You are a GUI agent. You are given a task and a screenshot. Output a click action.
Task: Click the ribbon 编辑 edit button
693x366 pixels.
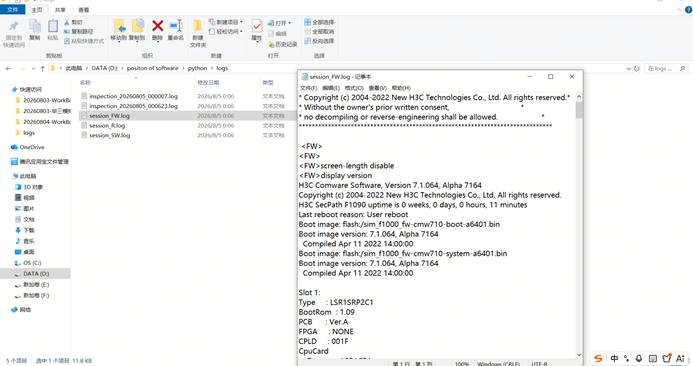pyautogui.click(x=278, y=34)
